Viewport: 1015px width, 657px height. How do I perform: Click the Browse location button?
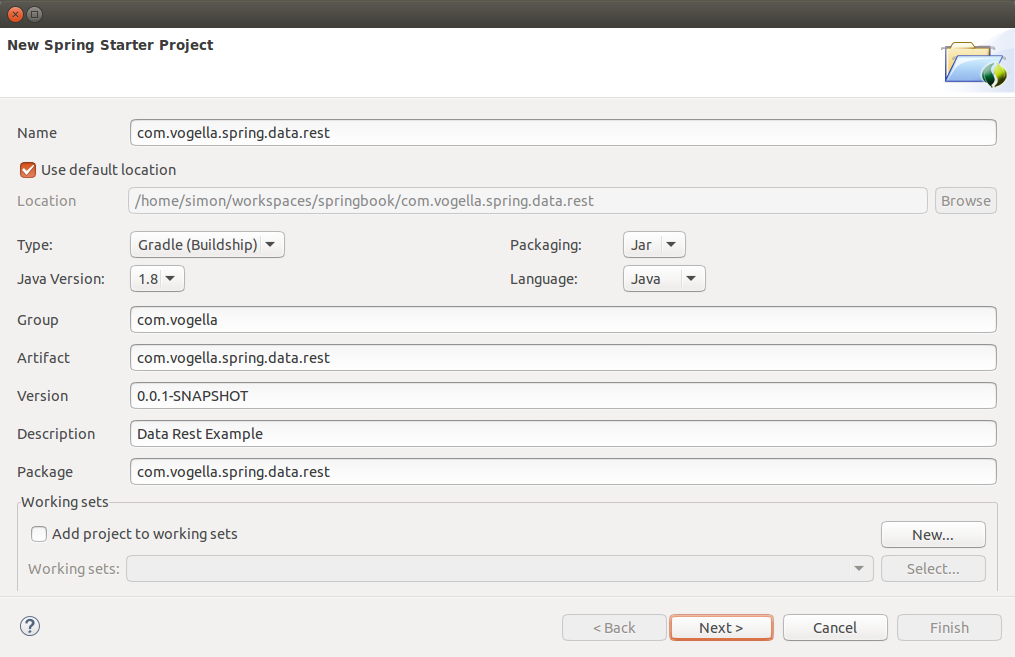point(965,201)
